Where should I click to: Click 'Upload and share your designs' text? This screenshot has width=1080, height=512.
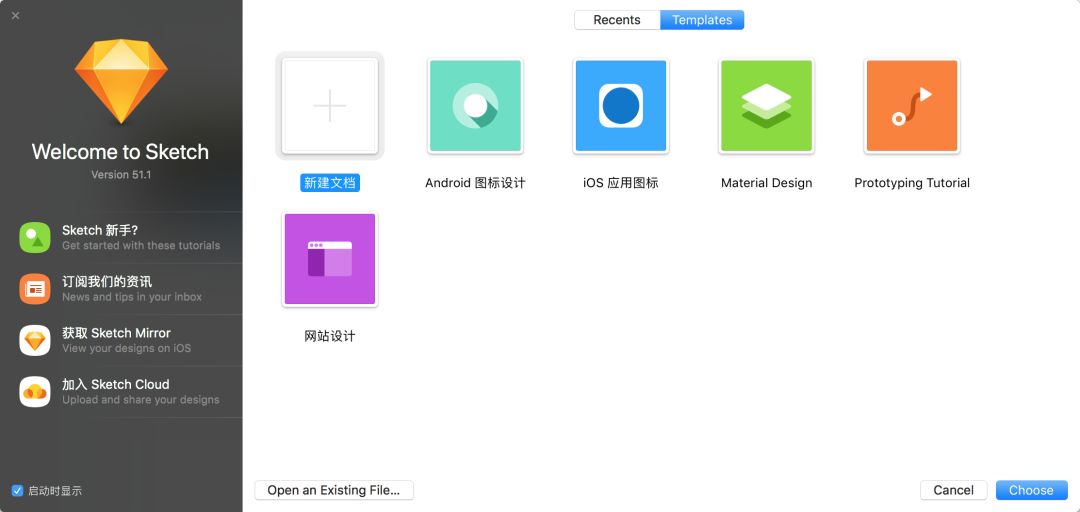(x=141, y=400)
